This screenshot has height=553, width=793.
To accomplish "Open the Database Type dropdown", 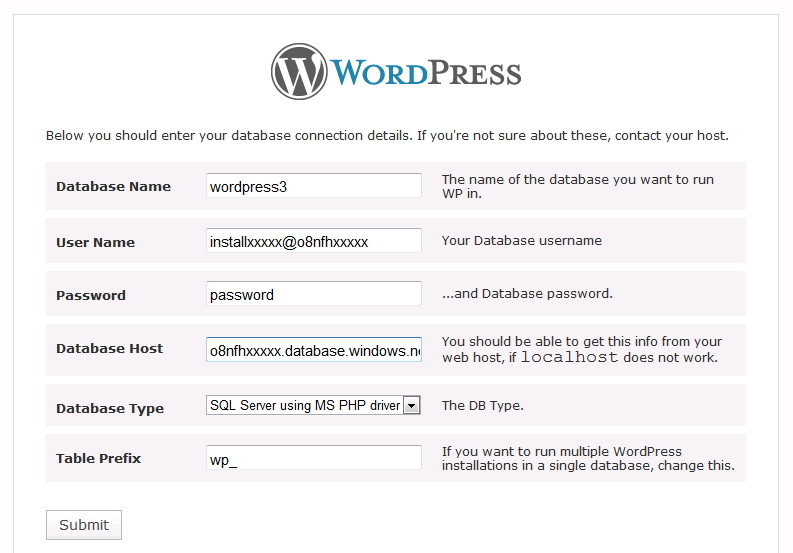I will point(313,405).
